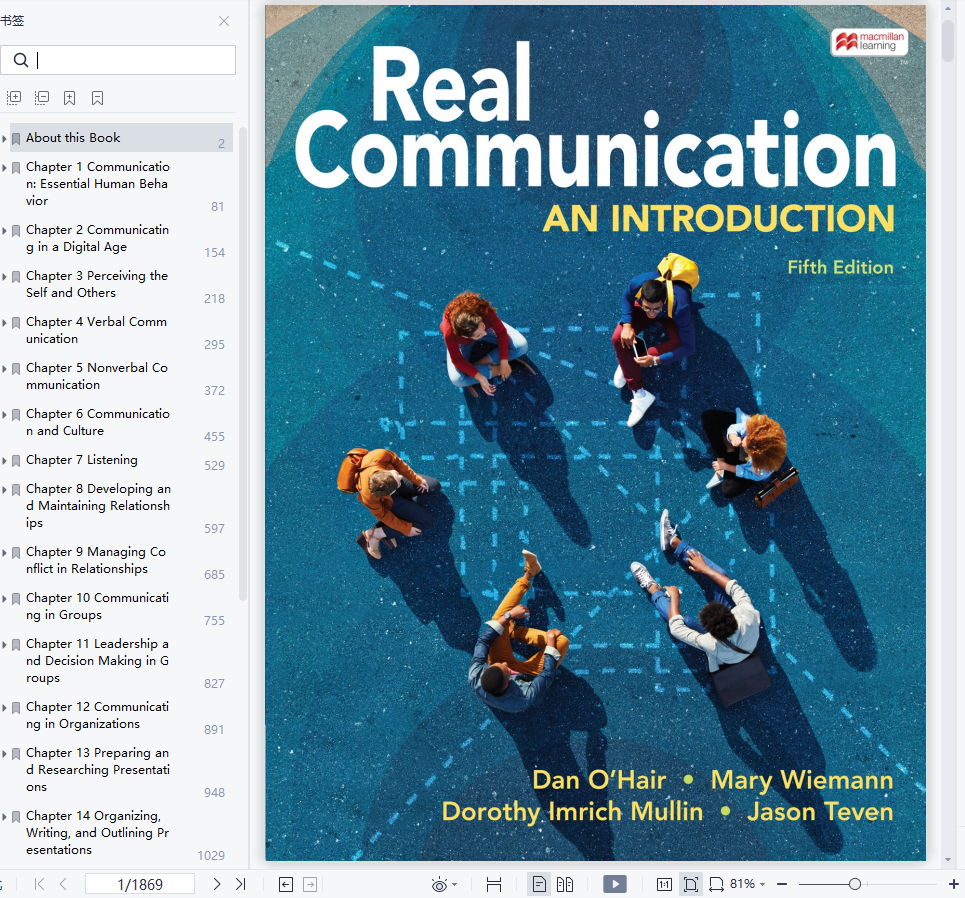Click the zoom in plus button

954,884
